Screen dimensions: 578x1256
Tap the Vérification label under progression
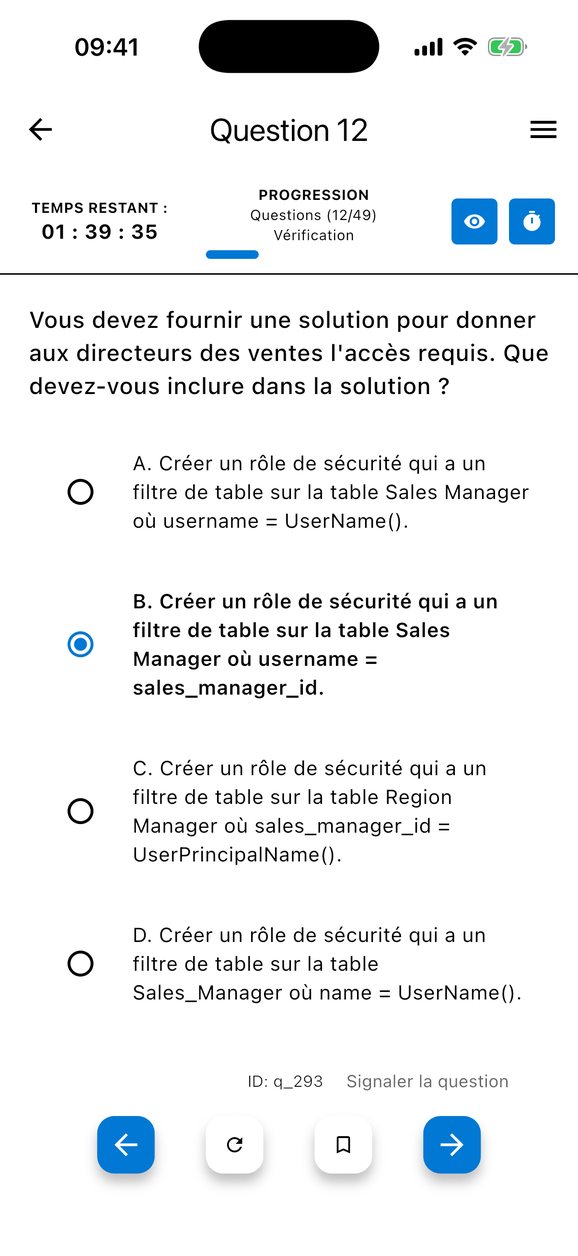[313, 235]
